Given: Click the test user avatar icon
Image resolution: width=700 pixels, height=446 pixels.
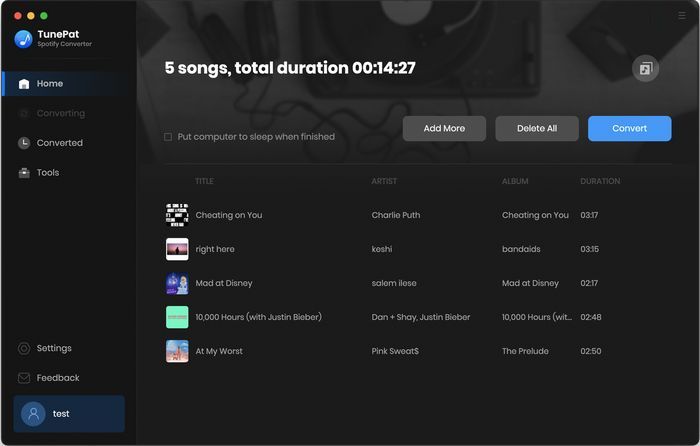Looking at the screenshot, I should point(33,414).
